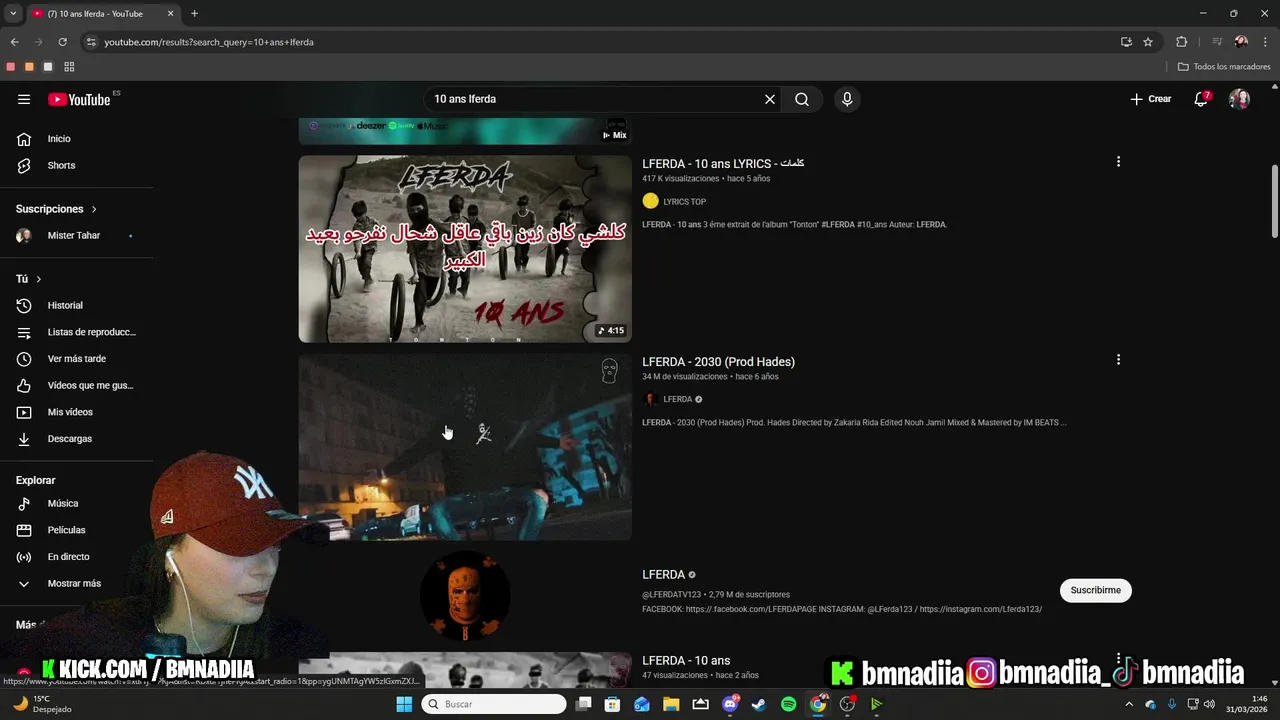Click the En directo live icon
The height and width of the screenshot is (720, 1280).
(24, 557)
